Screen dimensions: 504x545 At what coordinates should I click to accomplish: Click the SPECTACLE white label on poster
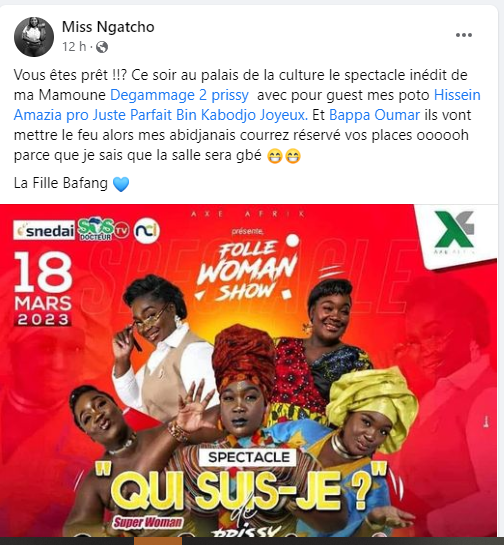[x=248, y=457]
